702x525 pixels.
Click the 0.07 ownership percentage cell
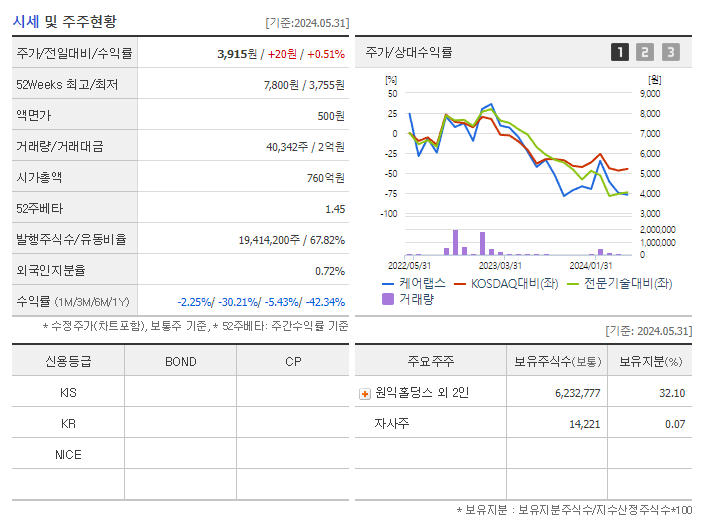(x=675, y=424)
